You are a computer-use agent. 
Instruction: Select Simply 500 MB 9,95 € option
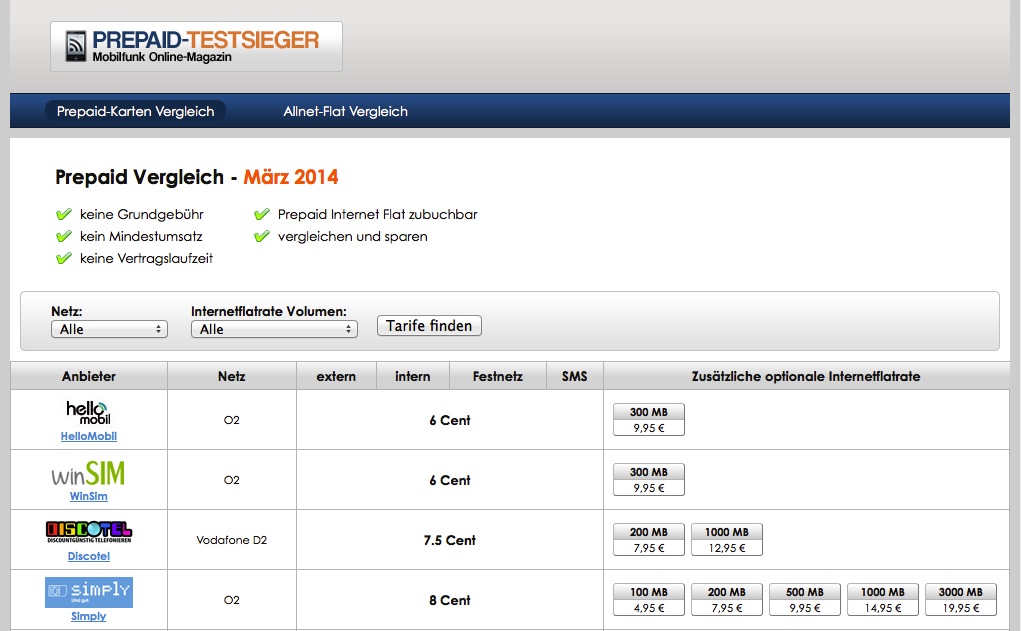click(805, 599)
